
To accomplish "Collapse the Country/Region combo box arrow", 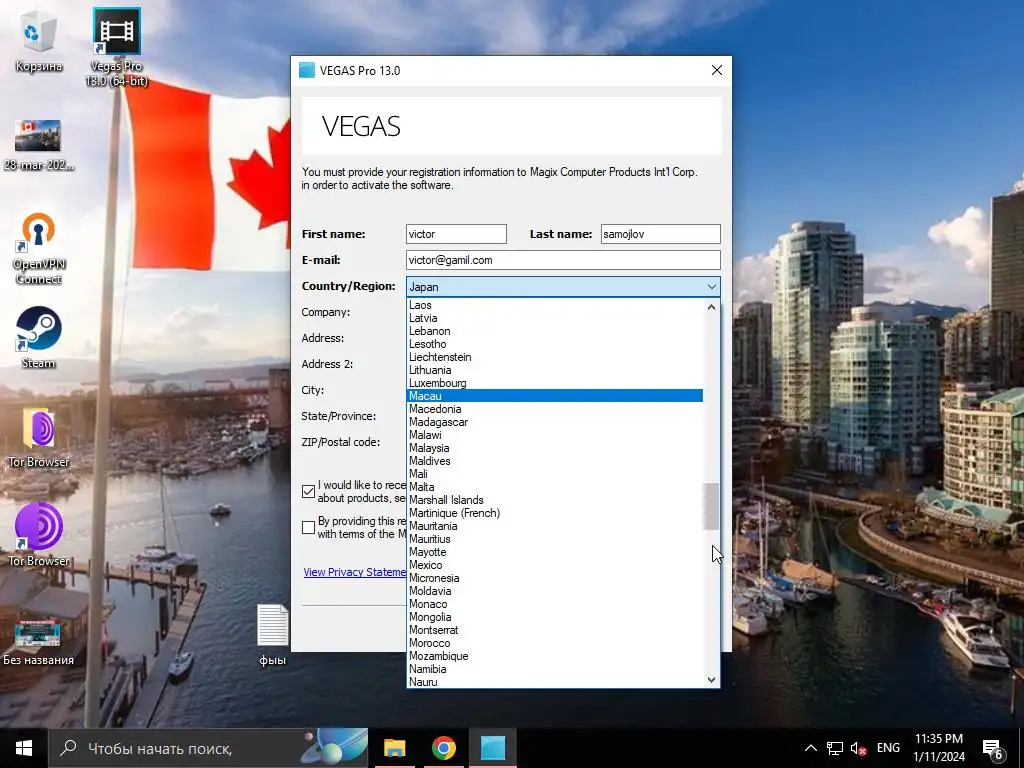I will [x=711, y=287].
